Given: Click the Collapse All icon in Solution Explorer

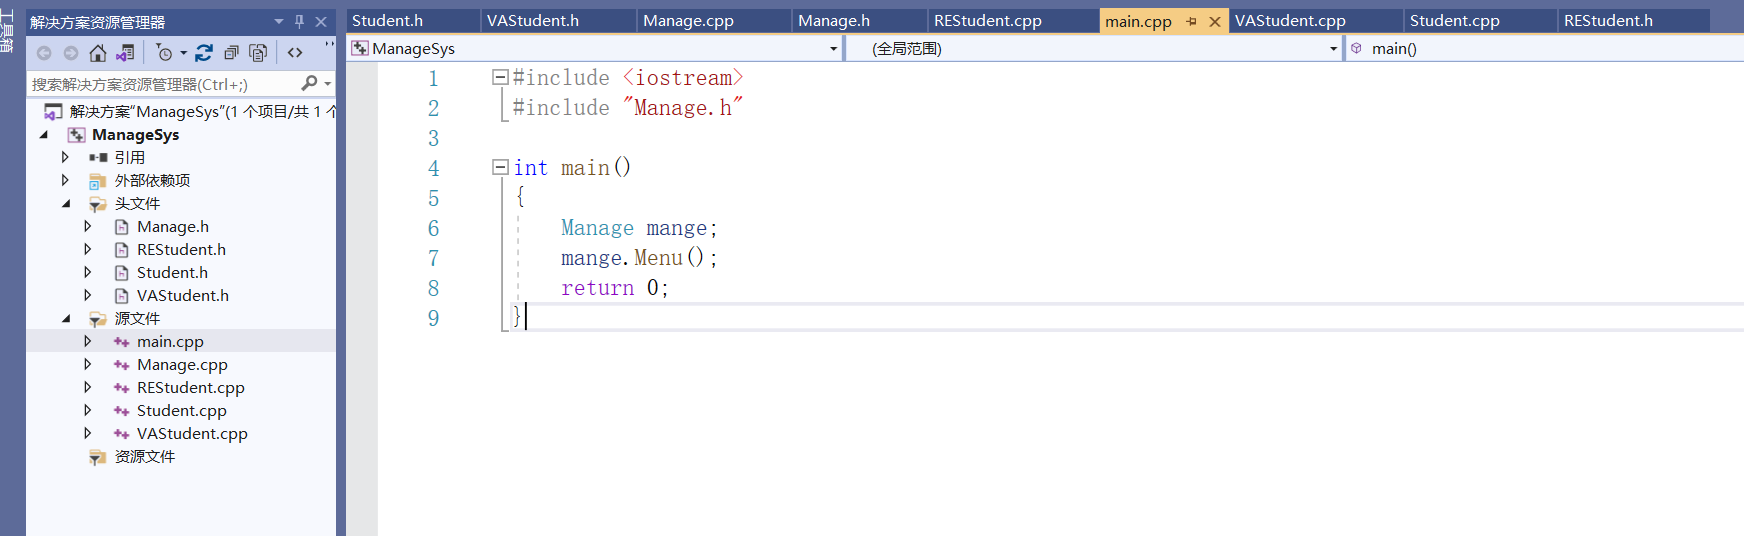Looking at the screenshot, I should pyautogui.click(x=231, y=53).
